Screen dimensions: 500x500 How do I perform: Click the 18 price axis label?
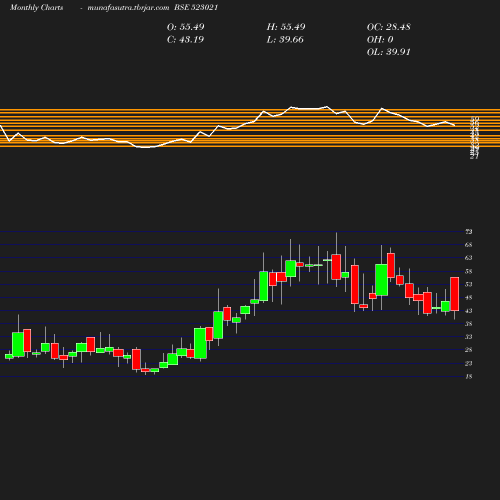point(469,376)
